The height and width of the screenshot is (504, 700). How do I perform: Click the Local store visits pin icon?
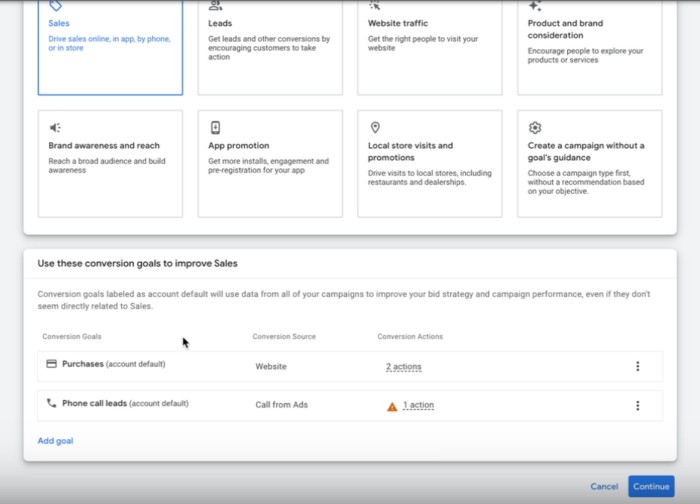pos(375,128)
